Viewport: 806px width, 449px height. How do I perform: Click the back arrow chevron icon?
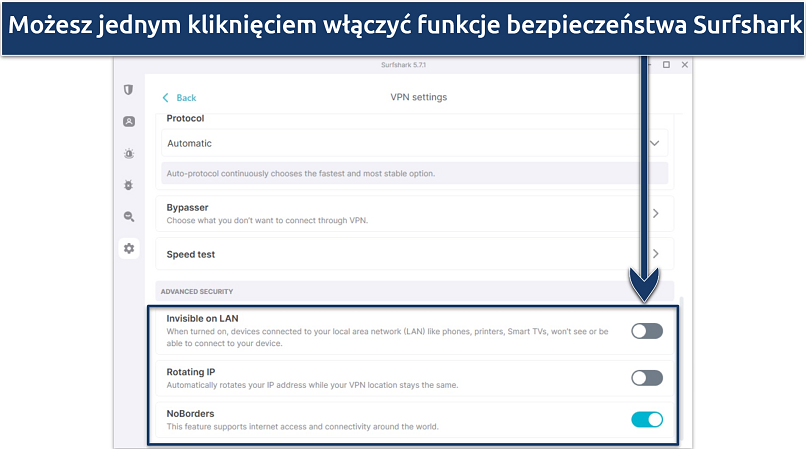click(x=166, y=98)
